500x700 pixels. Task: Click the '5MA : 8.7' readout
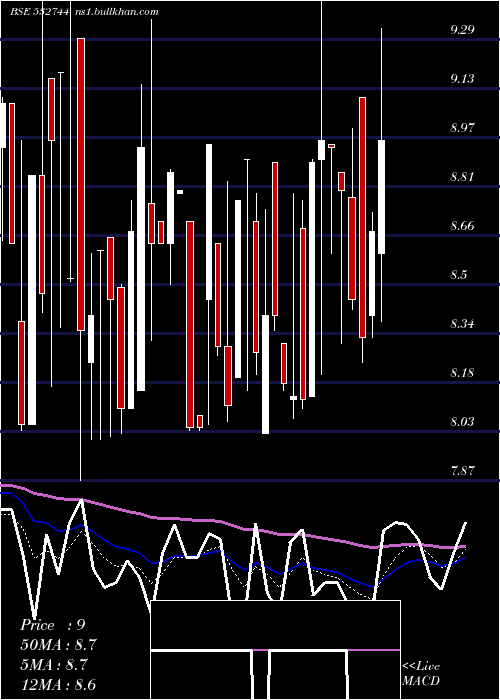click(x=54, y=665)
